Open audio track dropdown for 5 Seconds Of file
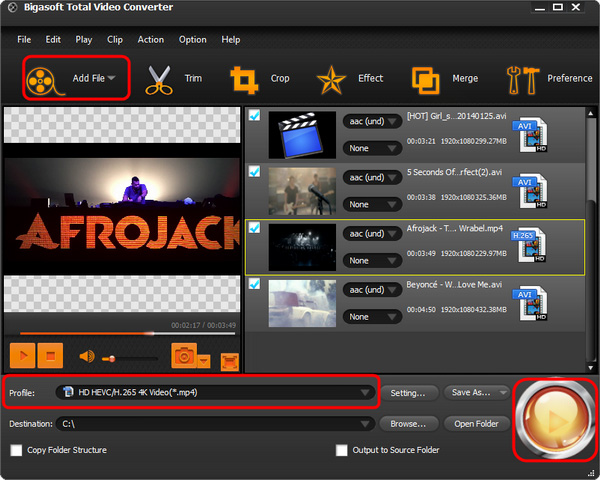Image resolution: width=600 pixels, height=480 pixels. coord(372,178)
